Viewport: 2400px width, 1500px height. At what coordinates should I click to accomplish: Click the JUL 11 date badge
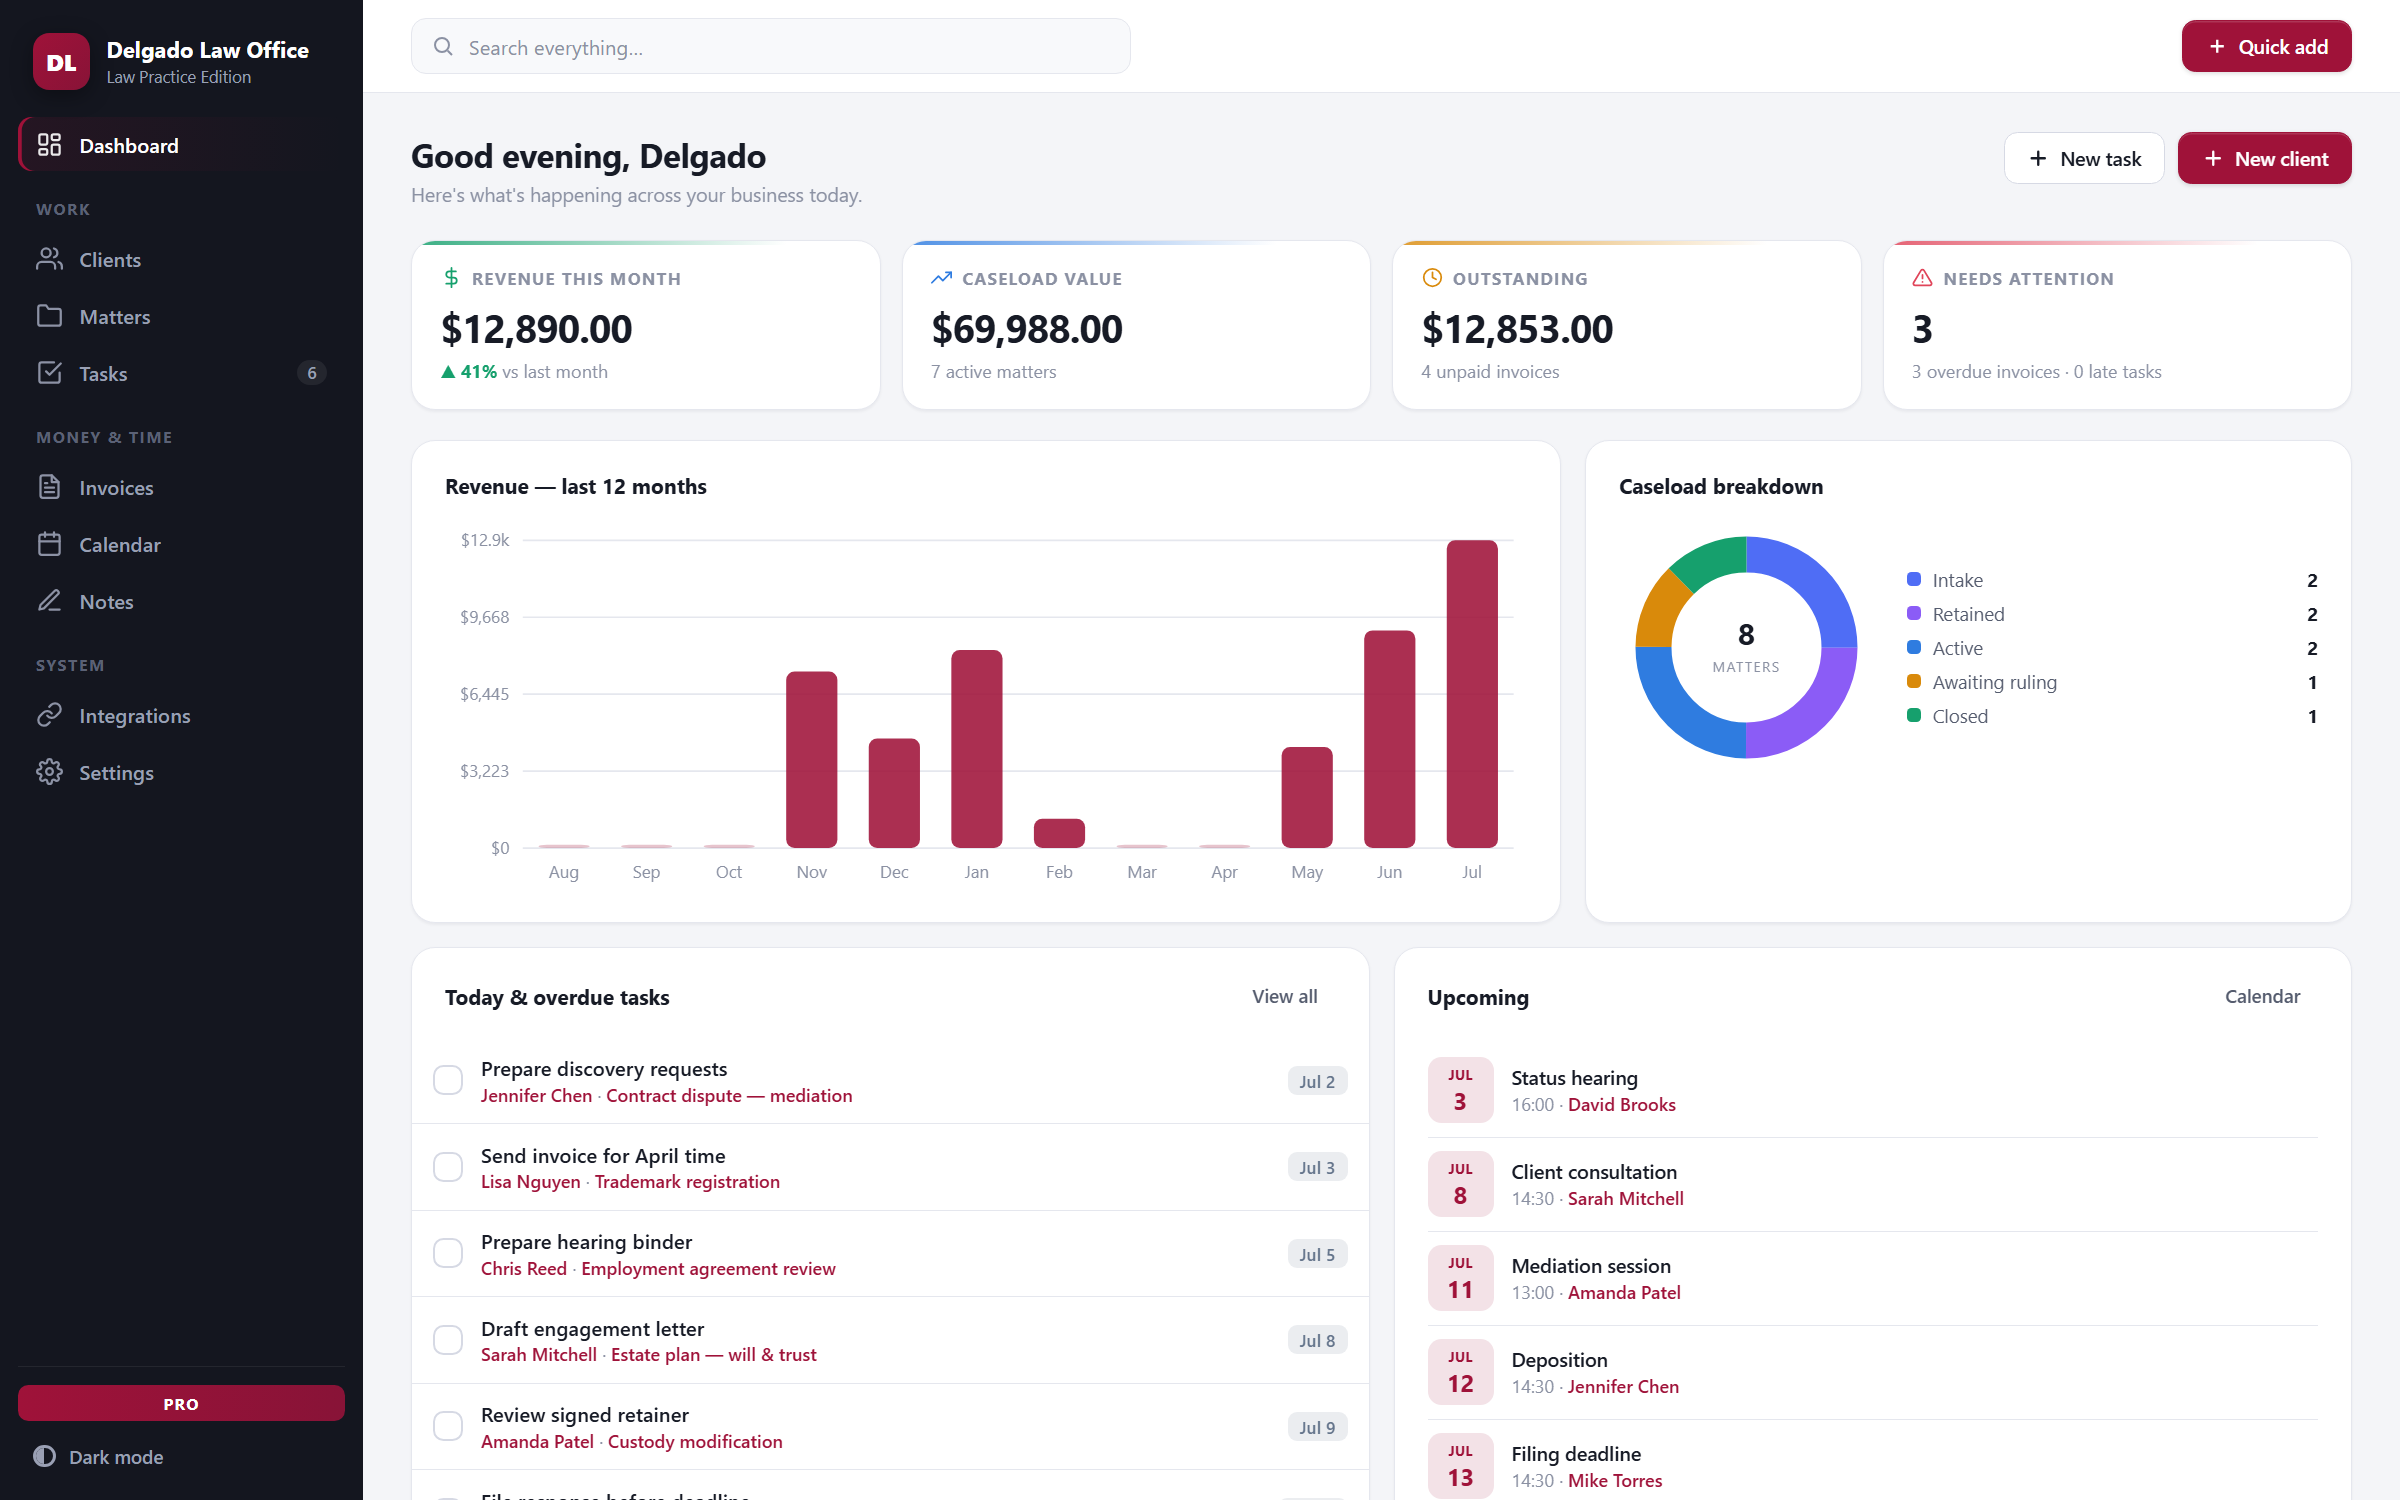pyautogui.click(x=1460, y=1278)
